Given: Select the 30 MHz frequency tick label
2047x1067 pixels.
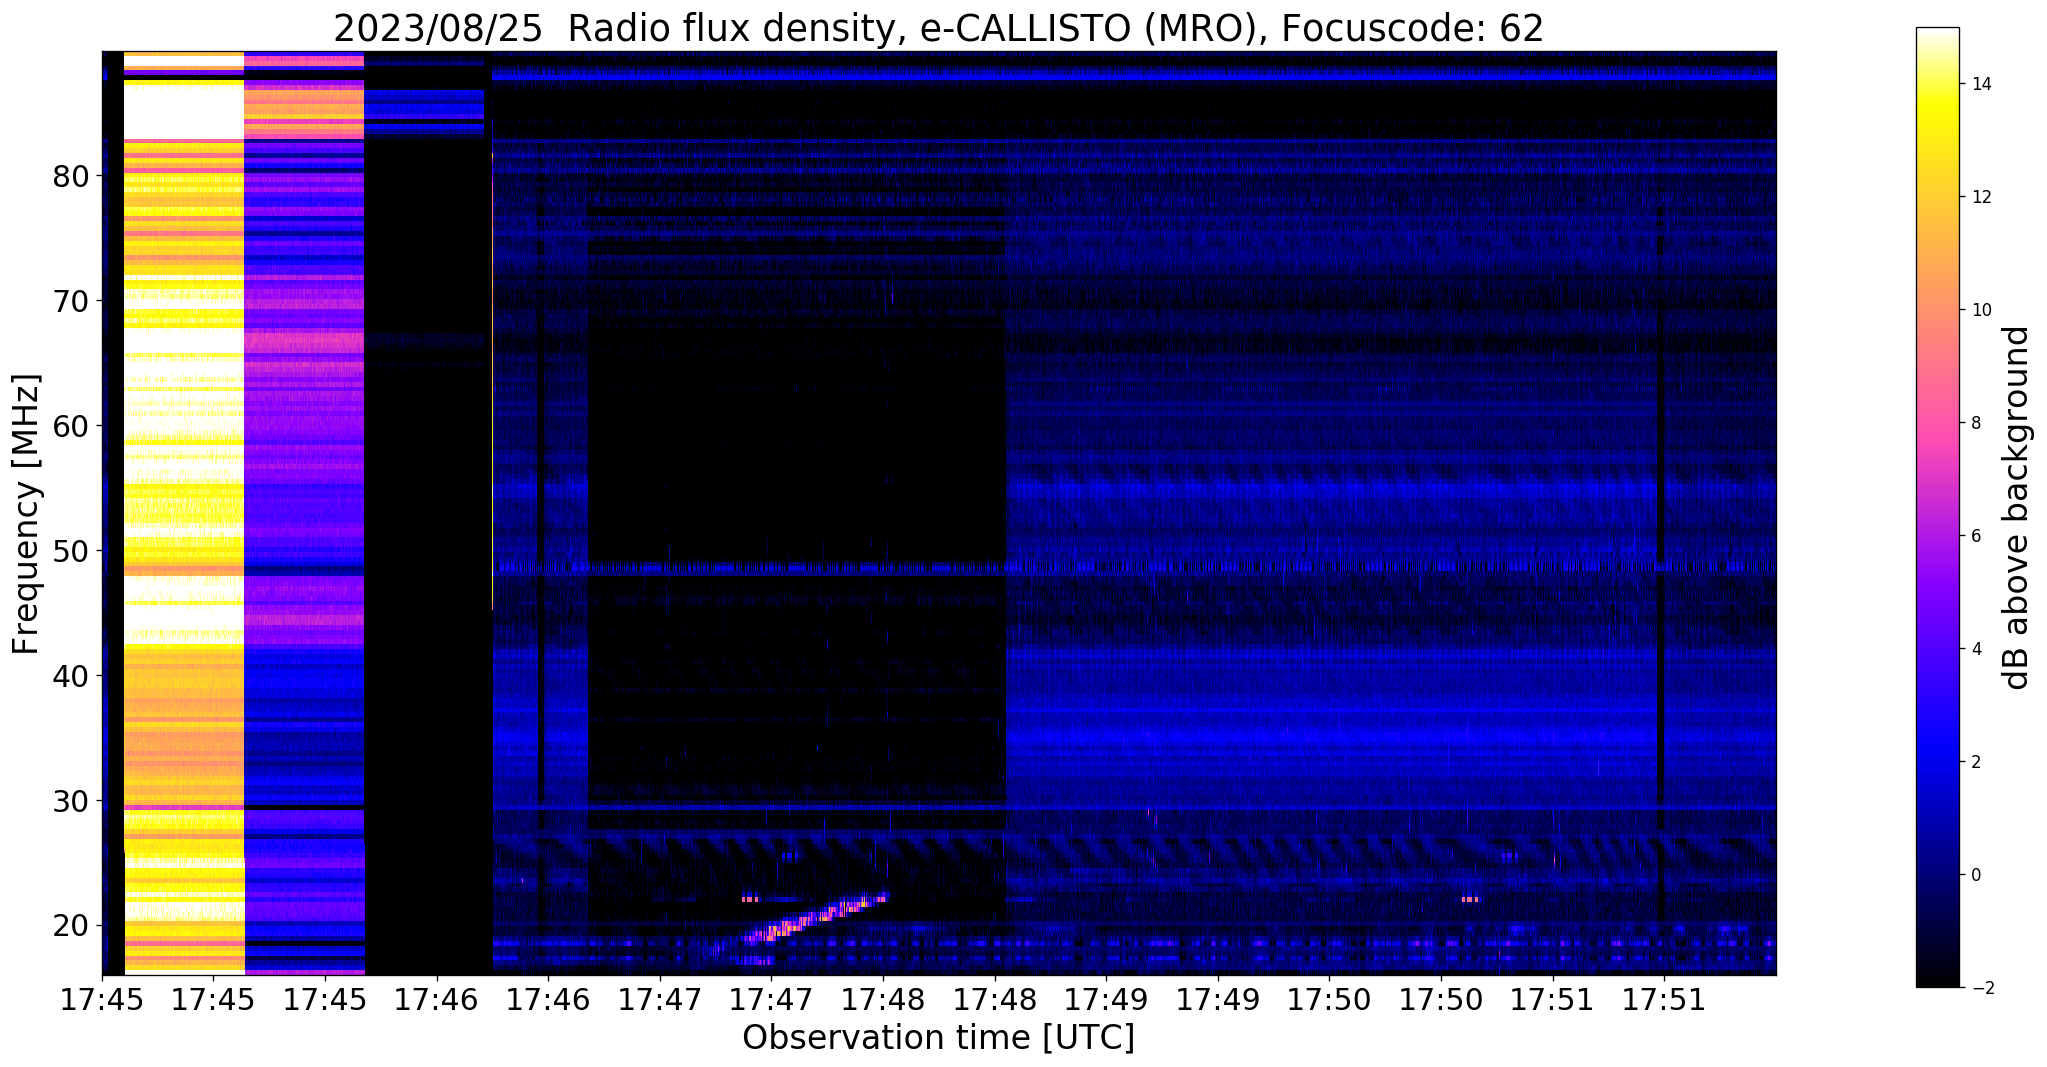Looking at the screenshot, I should click(x=72, y=802).
